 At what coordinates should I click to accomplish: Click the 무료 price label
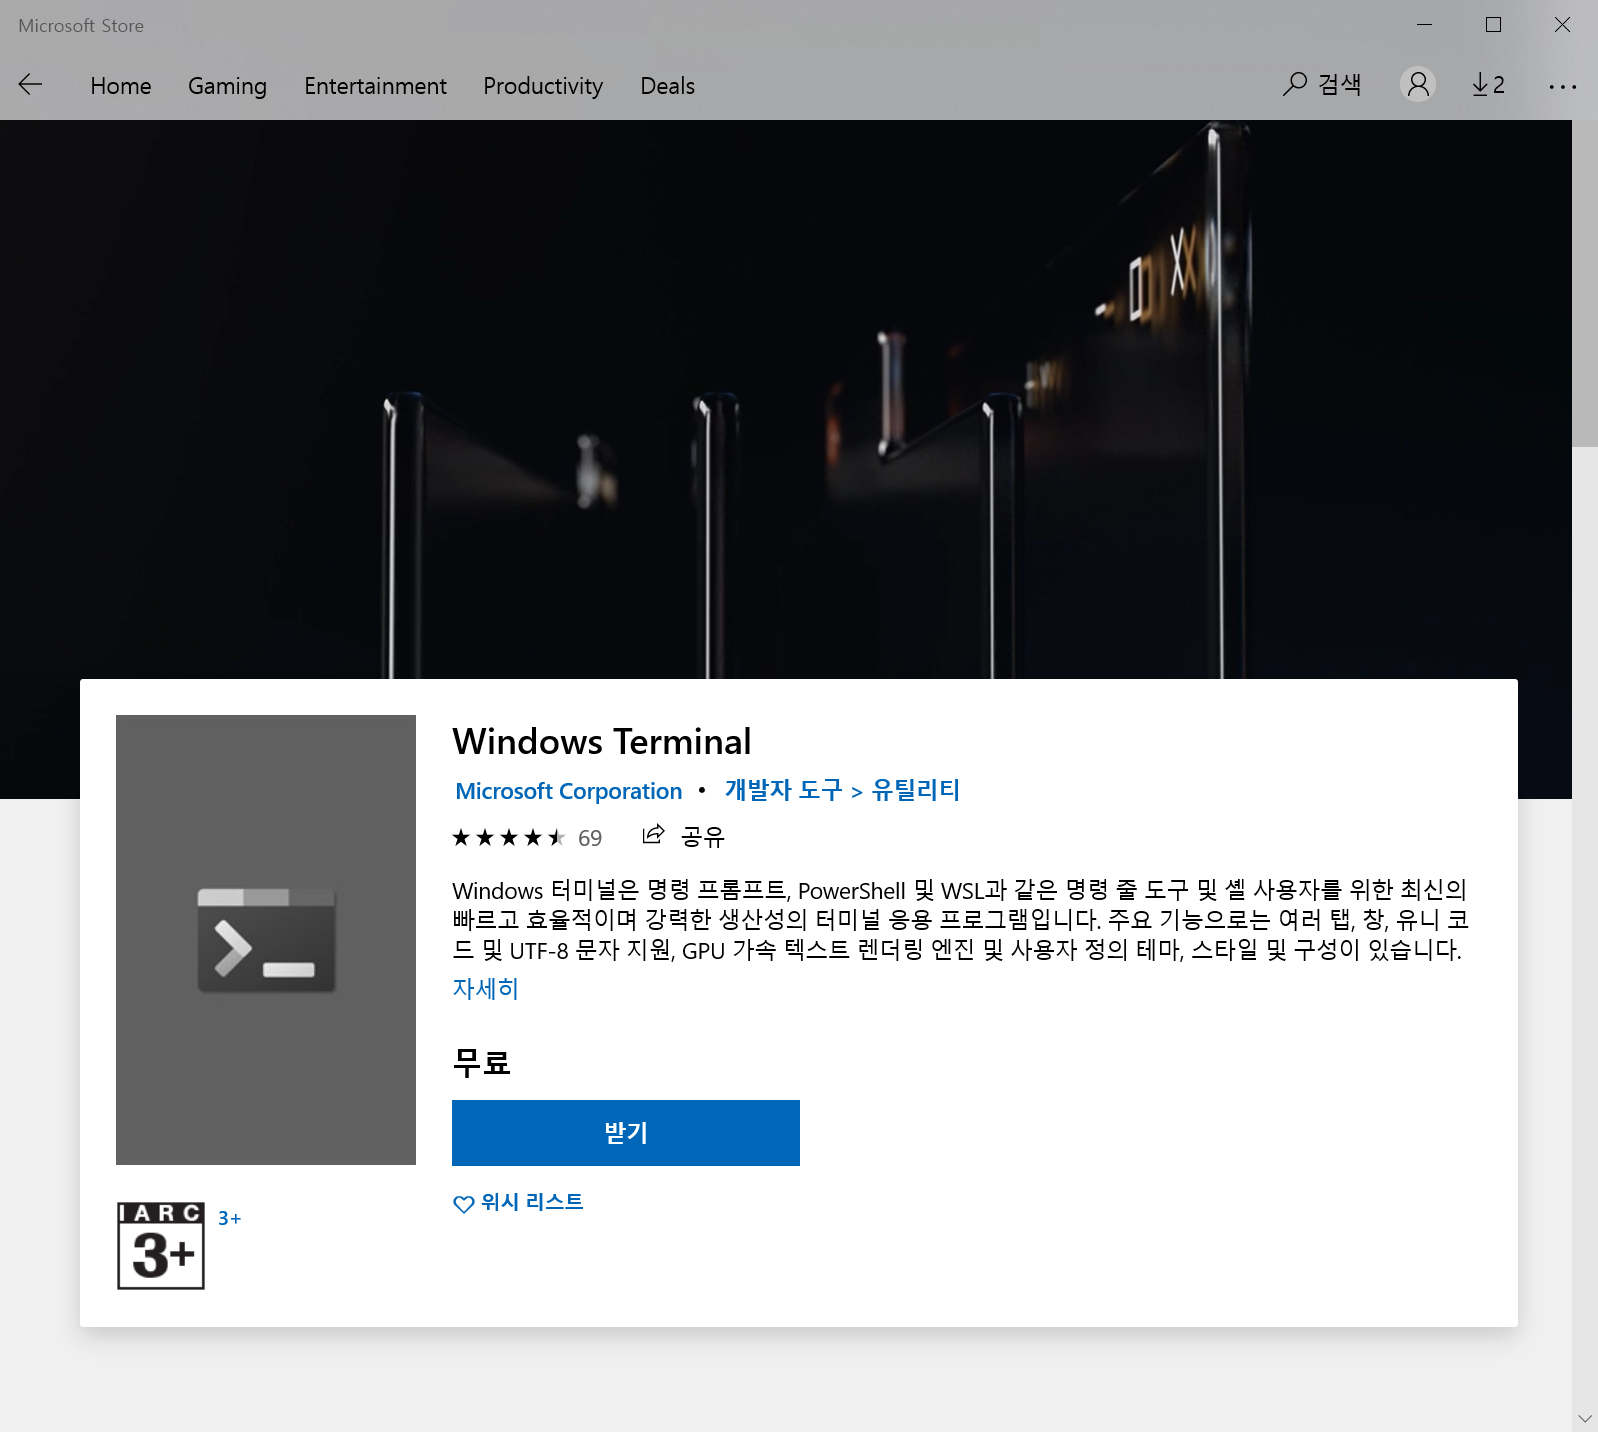click(x=482, y=1062)
